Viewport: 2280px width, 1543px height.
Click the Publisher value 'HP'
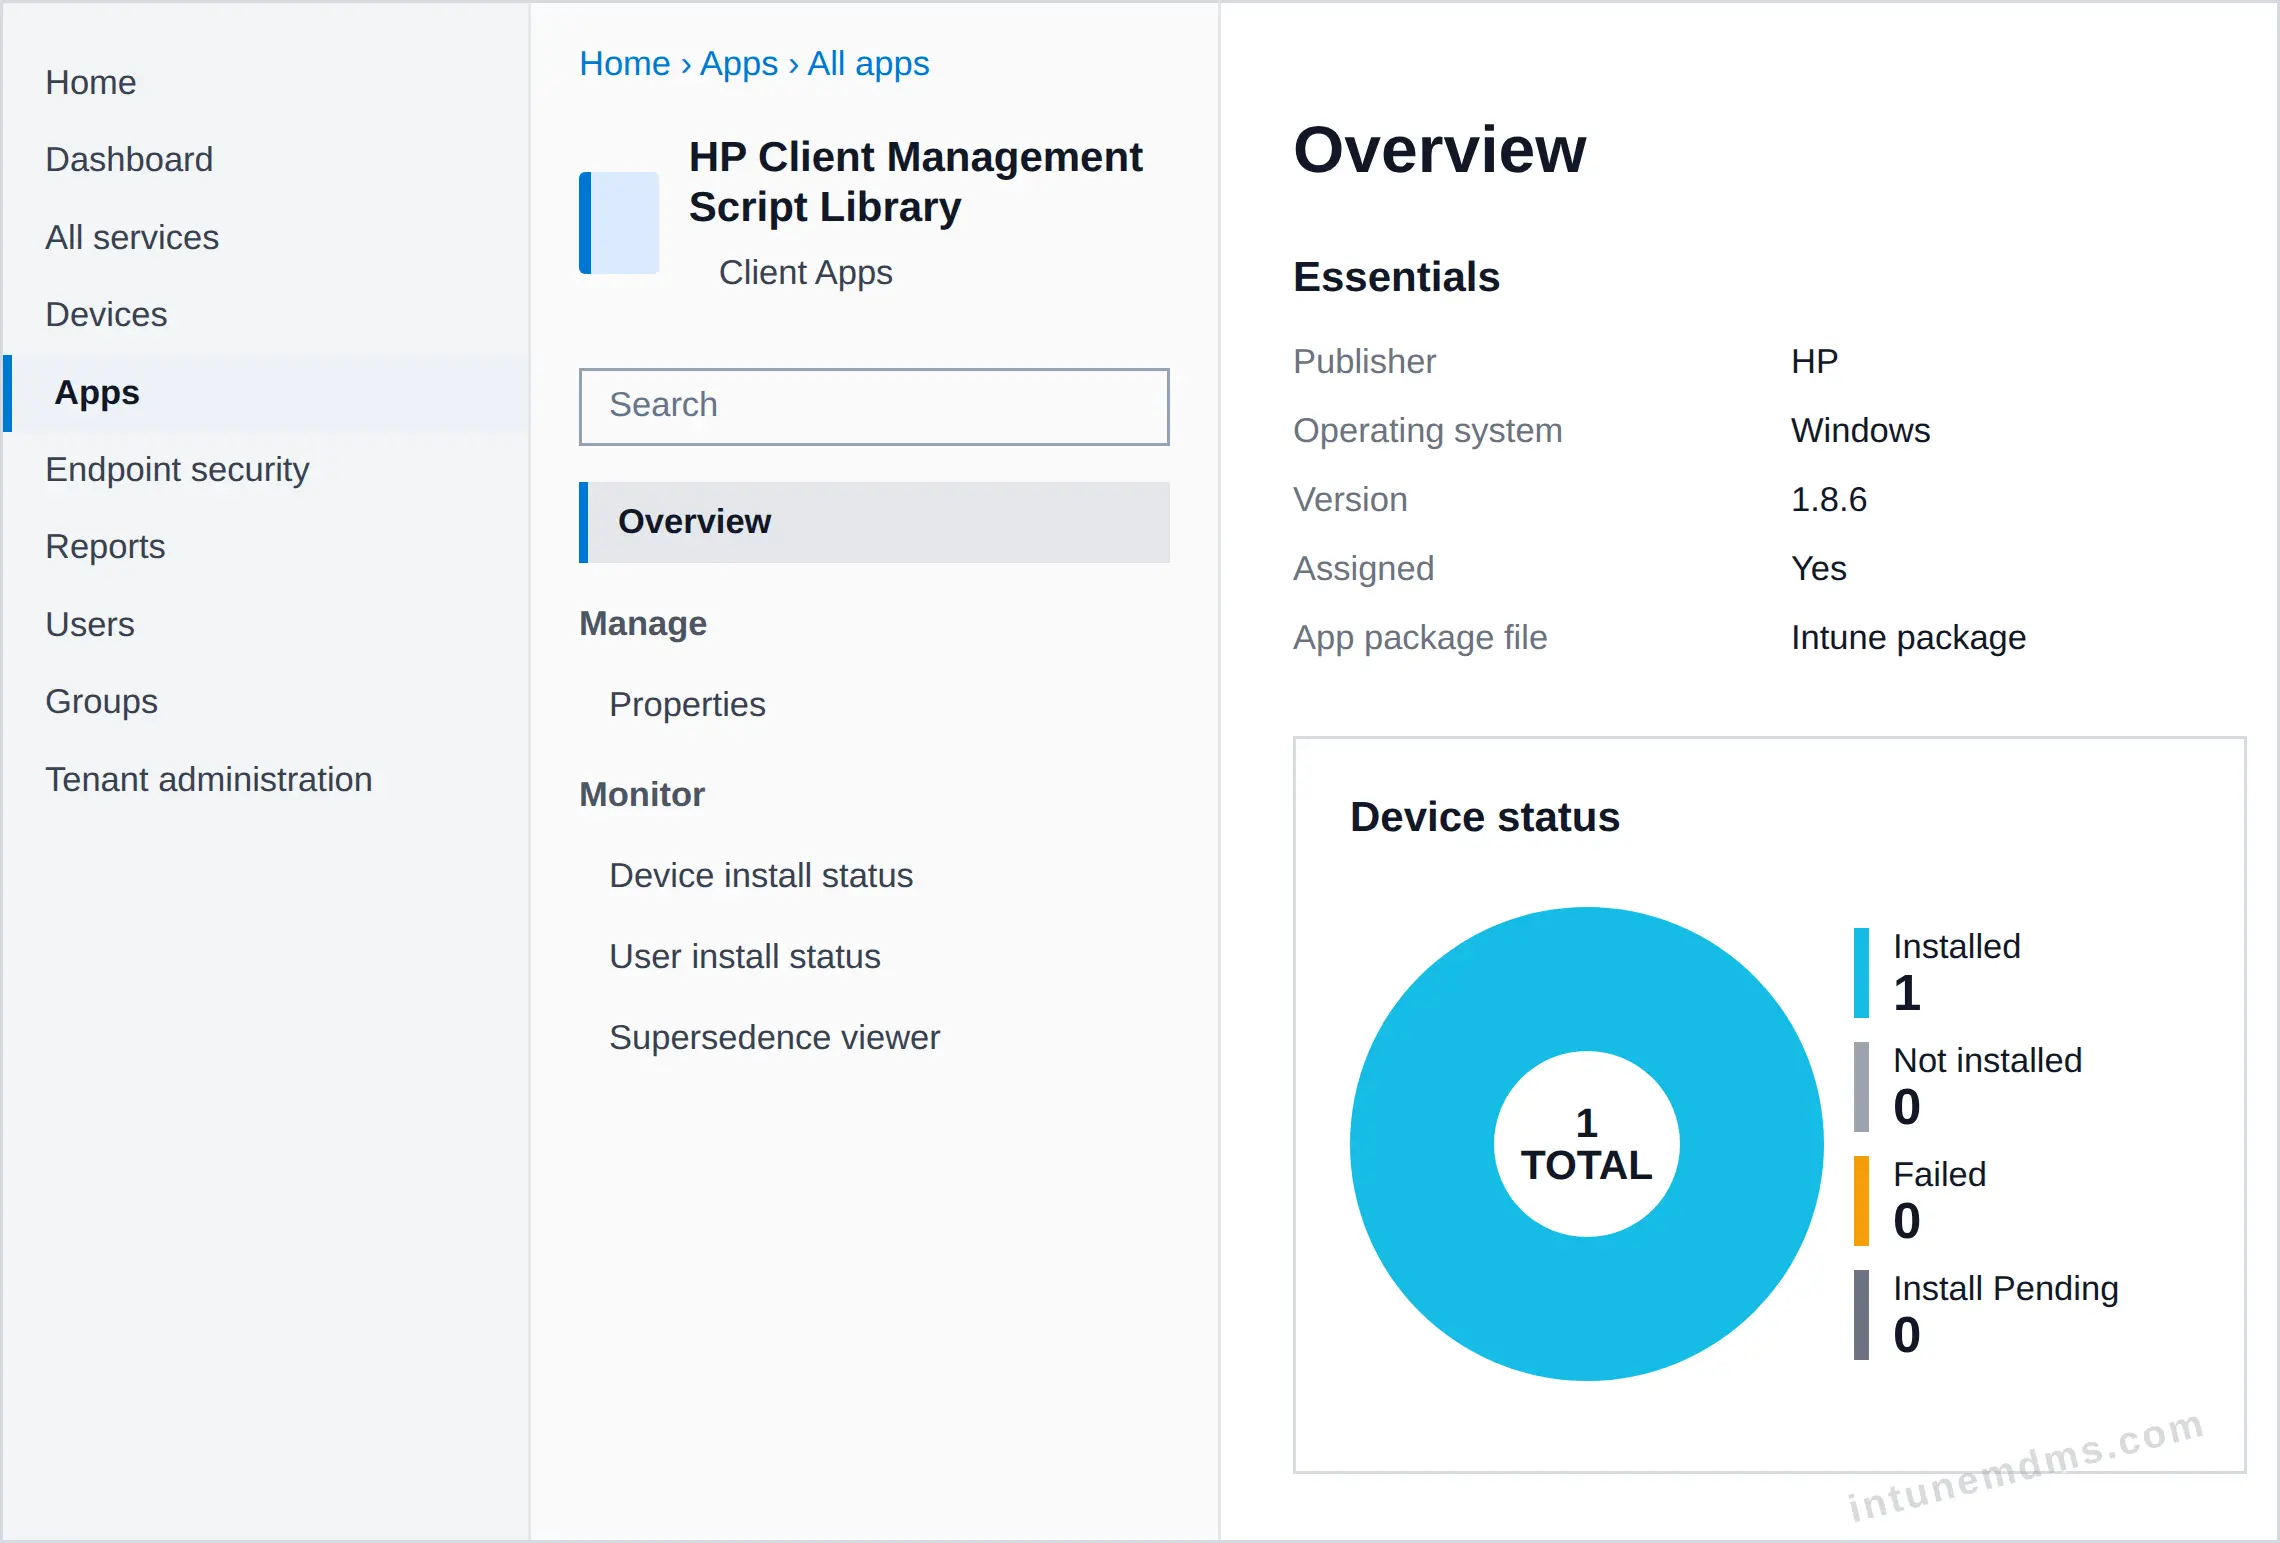coord(1815,361)
